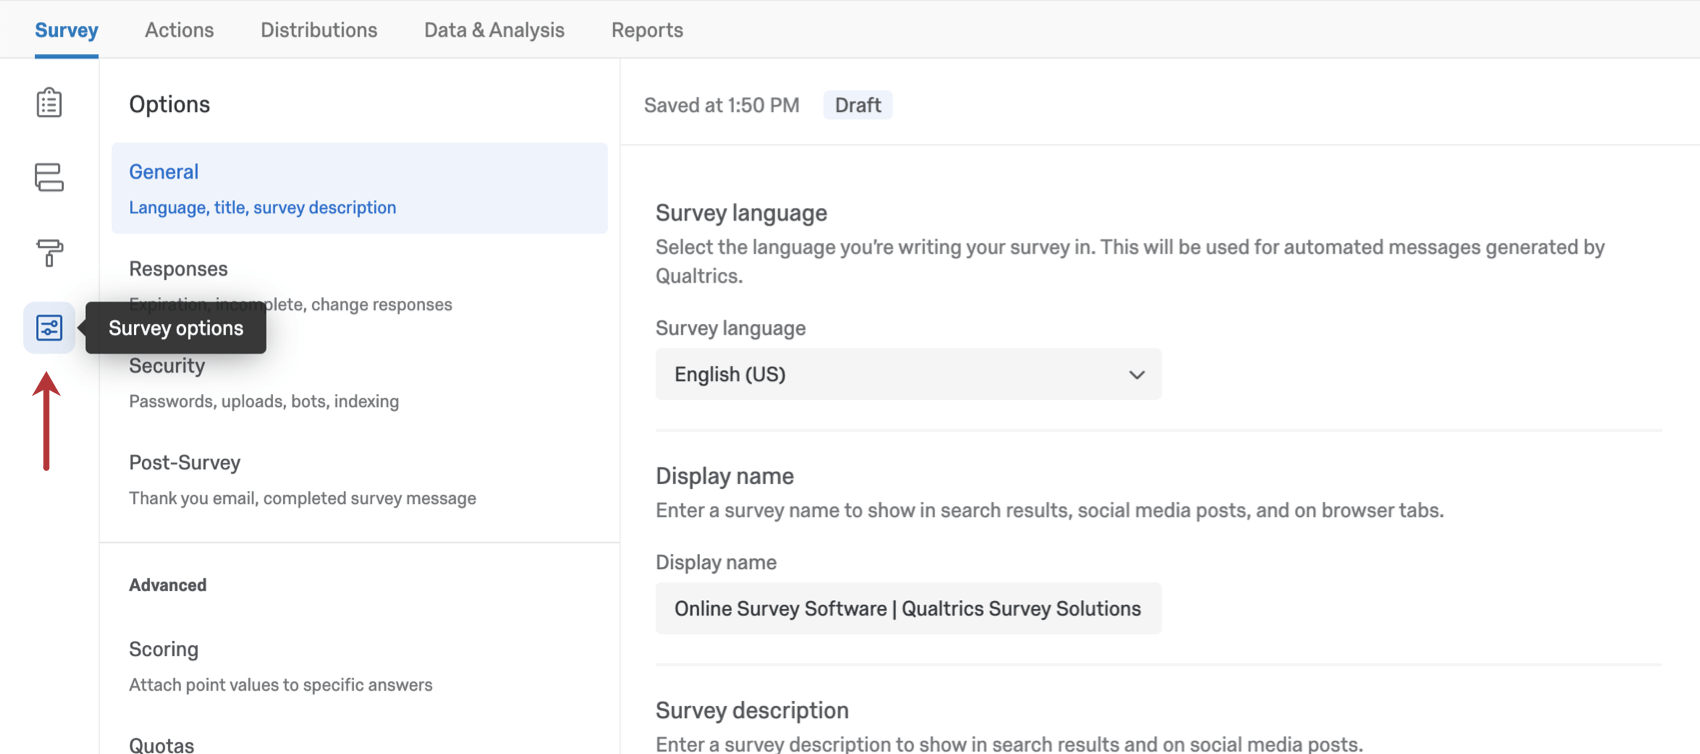Open the Reports tab
Screen dimensions: 1700x754
pos(647,30)
